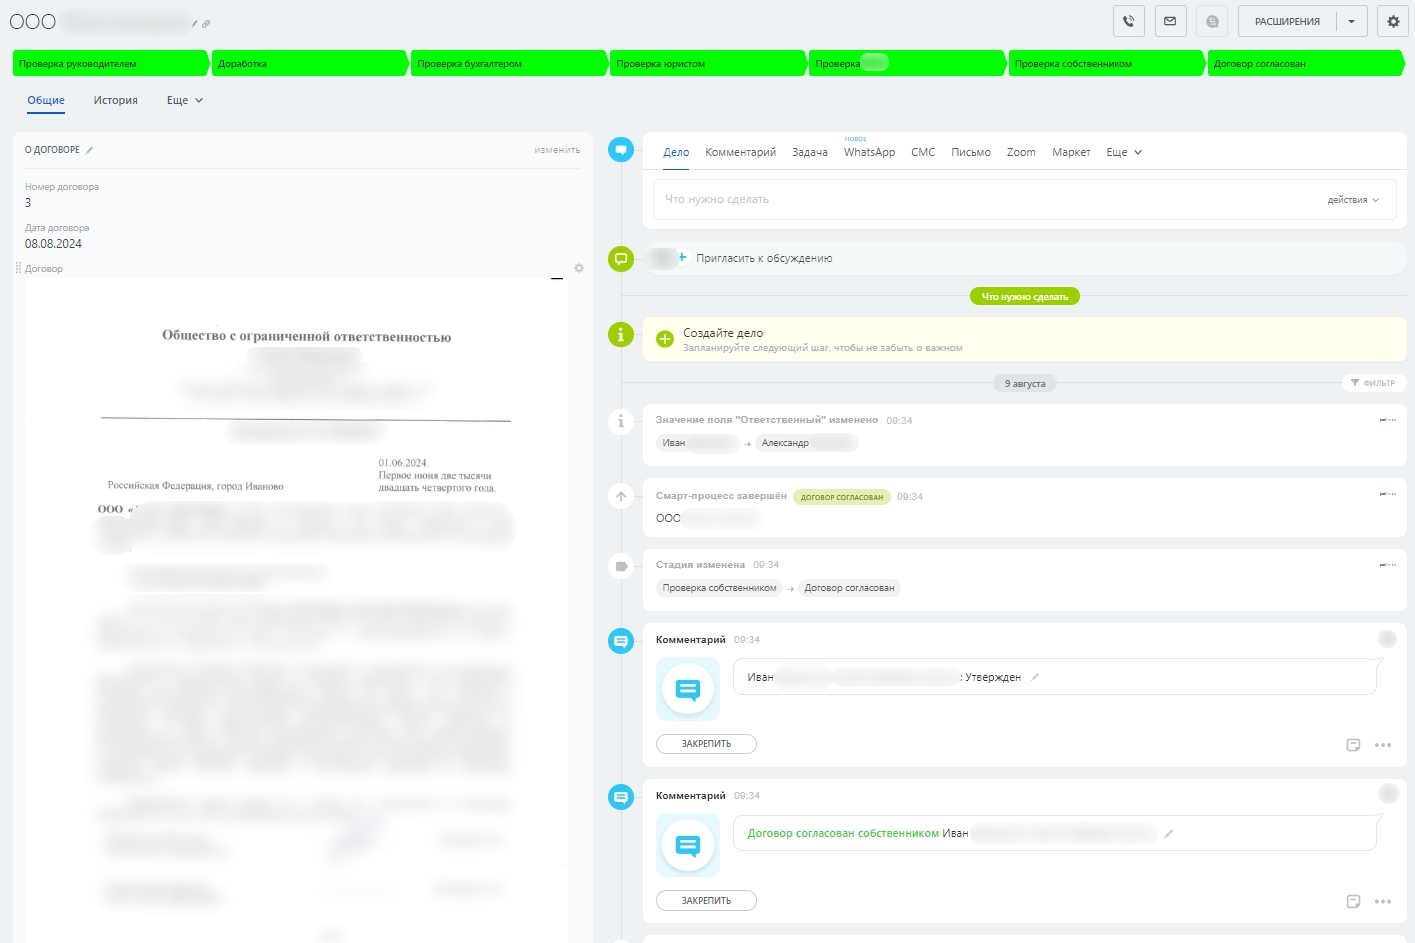This screenshot has width=1415, height=943.
Task: Select the Маркет activity tab
Action: point(1071,152)
